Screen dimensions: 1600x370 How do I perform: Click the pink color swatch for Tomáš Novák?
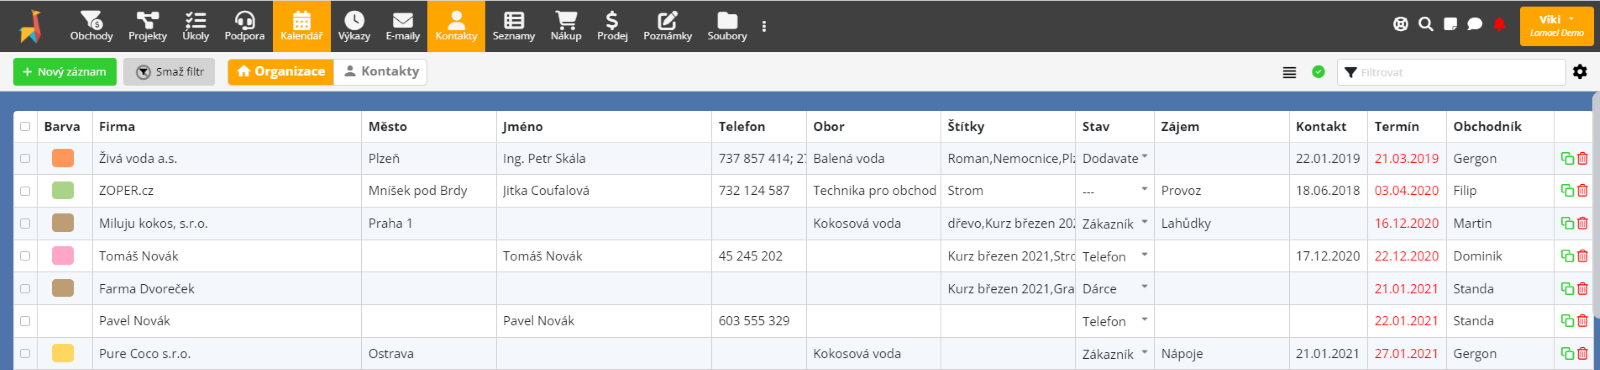[63, 256]
